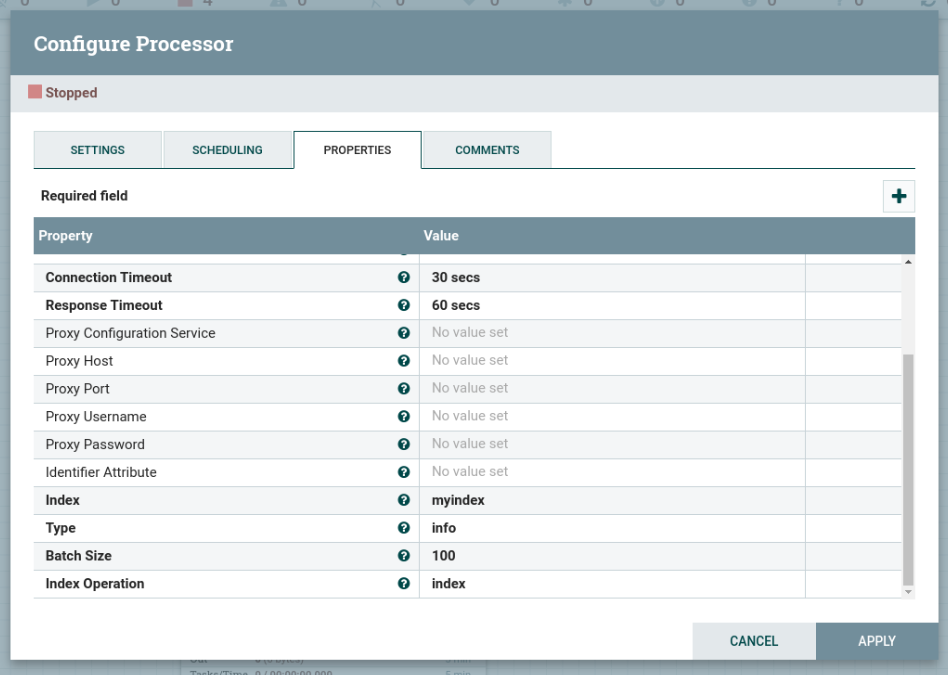View help for Proxy Password property
The width and height of the screenshot is (948, 675).
click(404, 444)
